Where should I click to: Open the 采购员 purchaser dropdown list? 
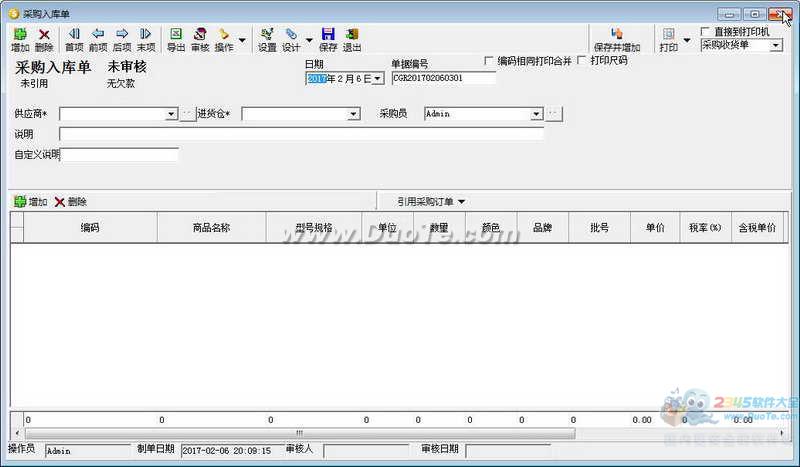pos(536,114)
